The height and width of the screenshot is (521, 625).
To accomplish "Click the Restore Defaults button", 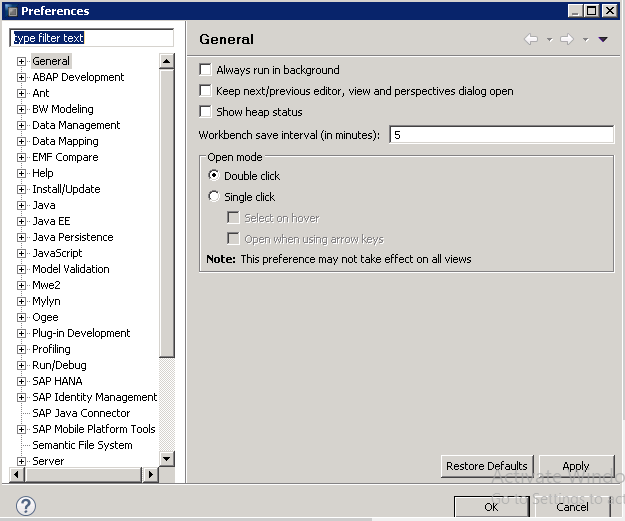I will (486, 466).
